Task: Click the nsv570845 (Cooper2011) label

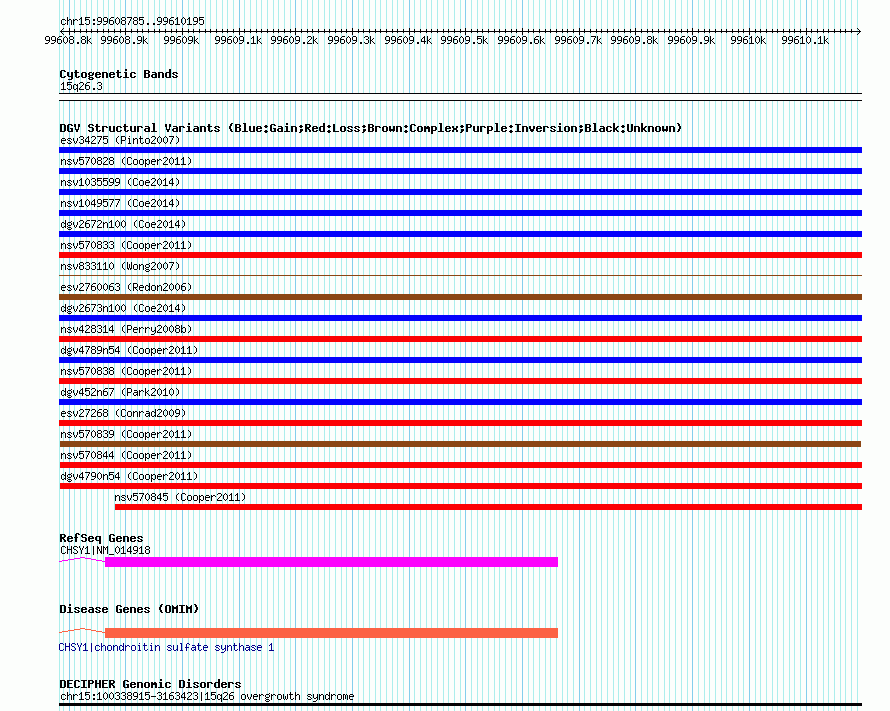Action: click(x=180, y=497)
